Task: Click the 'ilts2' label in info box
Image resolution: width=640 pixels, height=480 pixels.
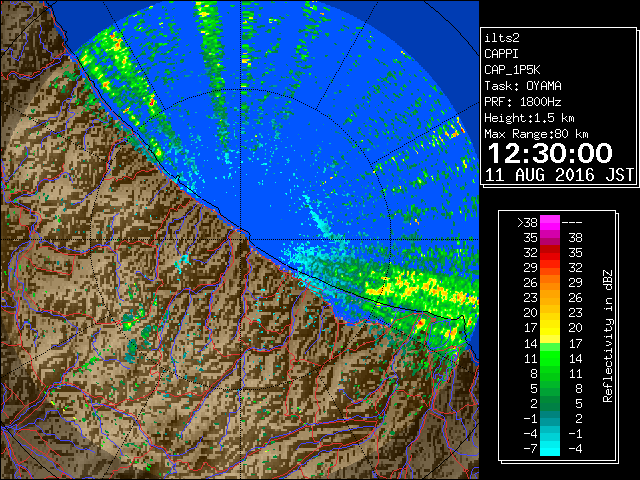Action: tap(502, 38)
